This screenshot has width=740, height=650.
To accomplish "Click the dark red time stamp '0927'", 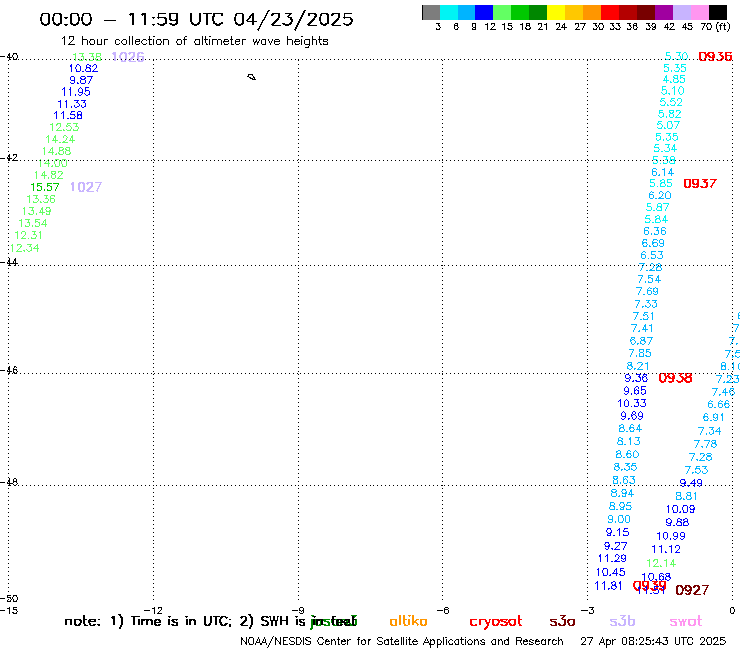I will pyautogui.click(x=692, y=590).
